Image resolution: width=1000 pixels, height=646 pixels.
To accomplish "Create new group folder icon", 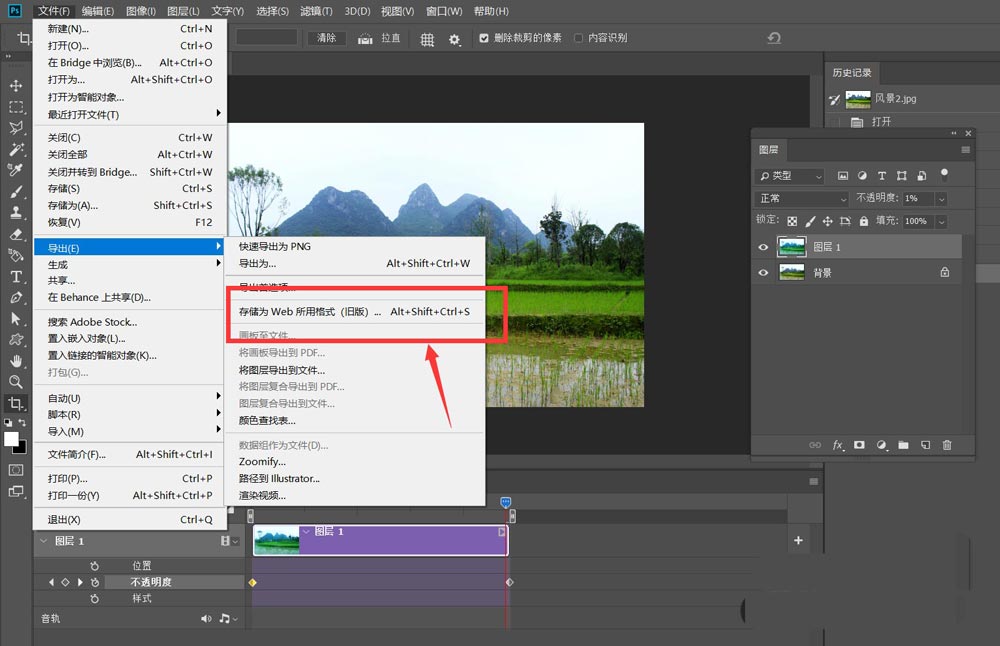I will tap(903, 445).
